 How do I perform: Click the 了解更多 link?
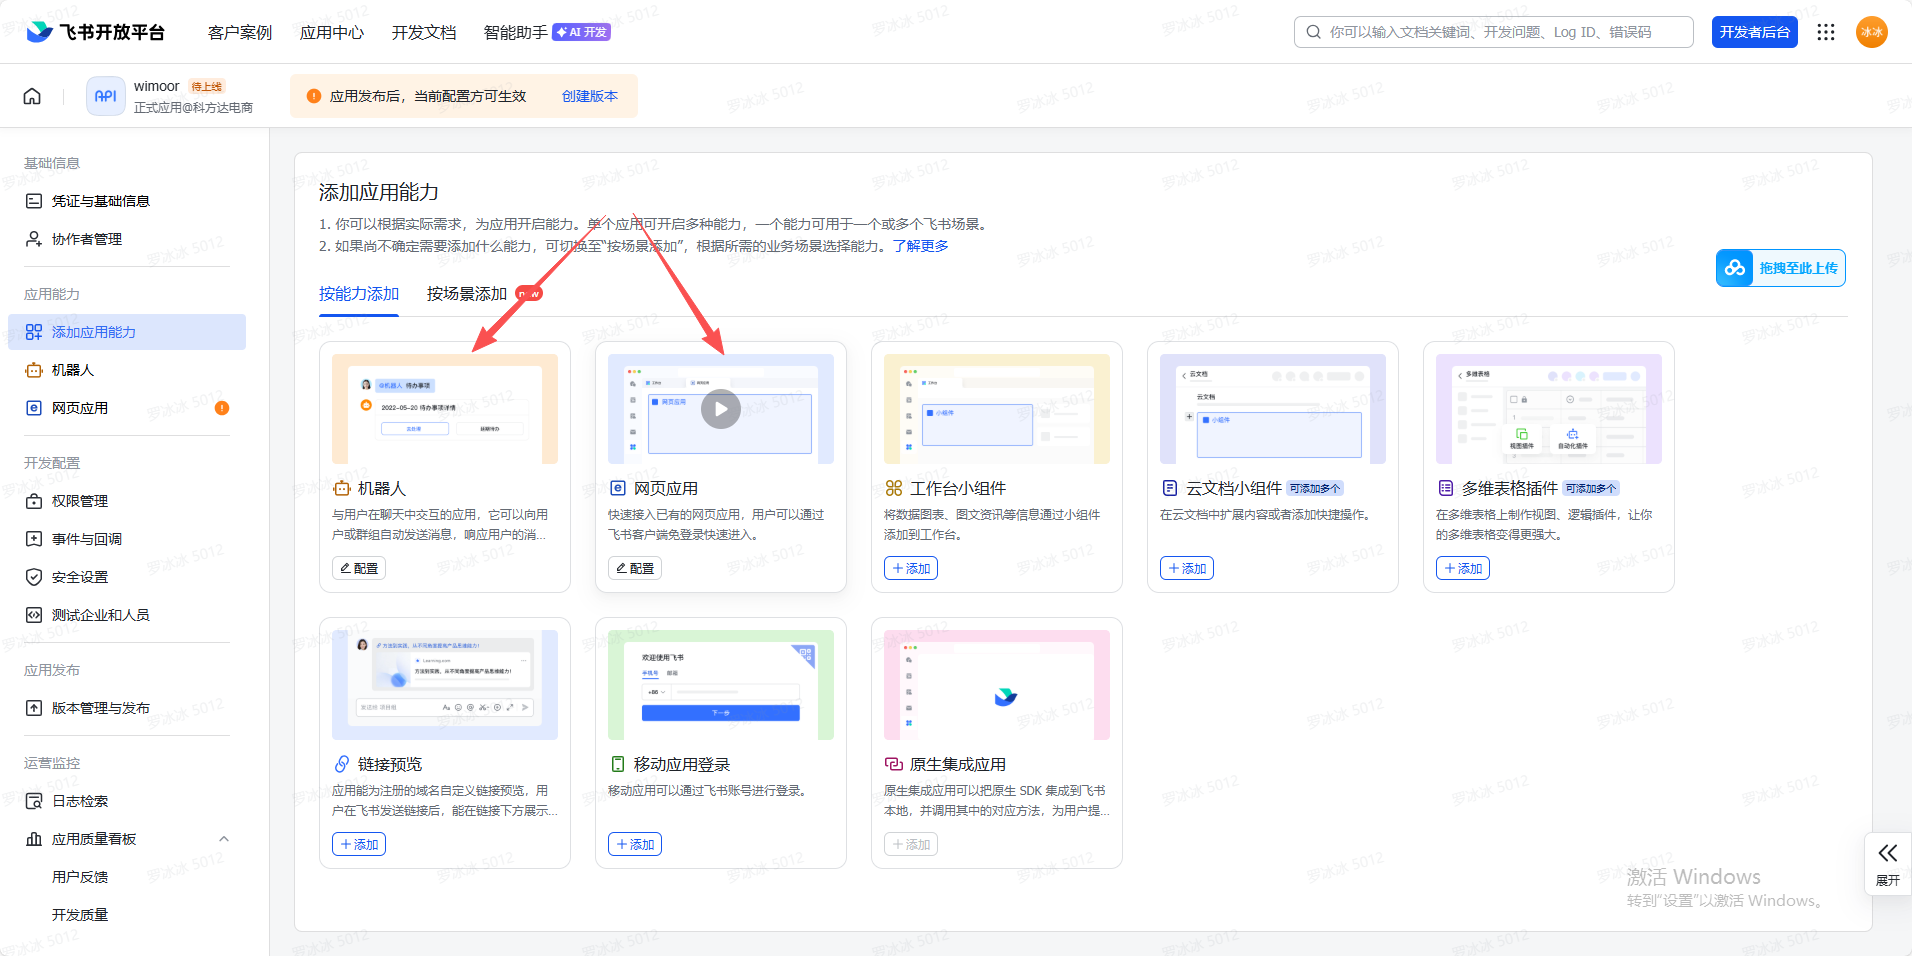pyautogui.click(x=920, y=246)
